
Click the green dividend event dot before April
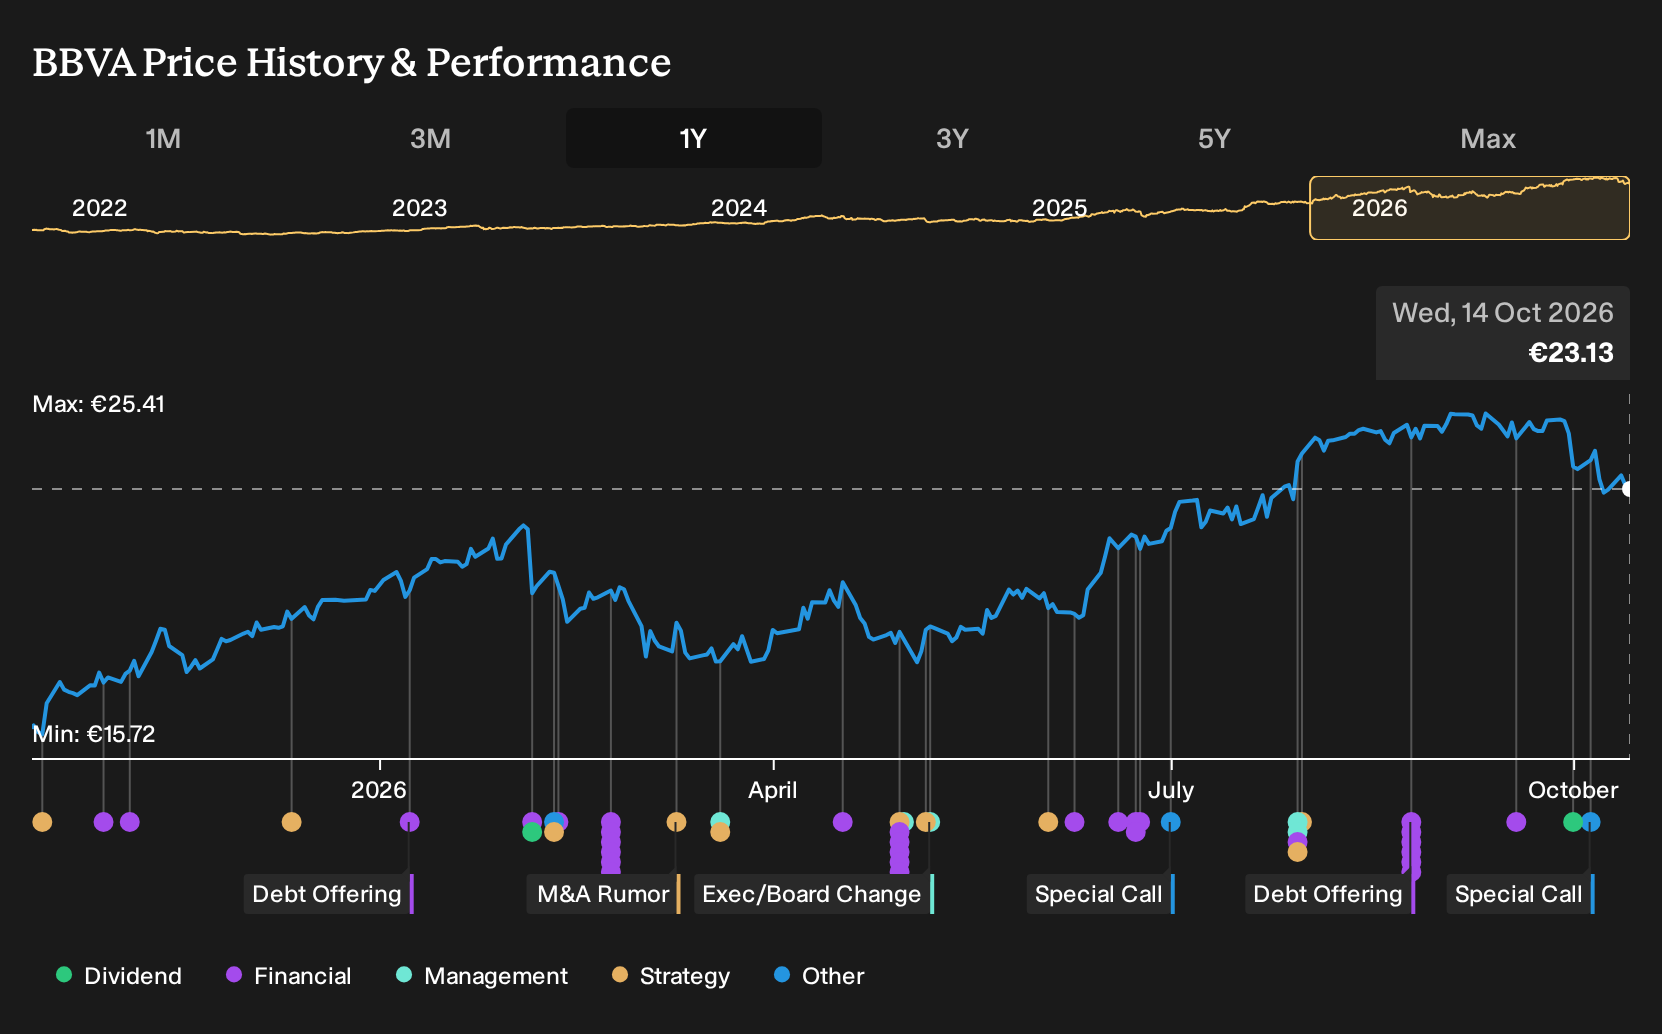coord(532,832)
